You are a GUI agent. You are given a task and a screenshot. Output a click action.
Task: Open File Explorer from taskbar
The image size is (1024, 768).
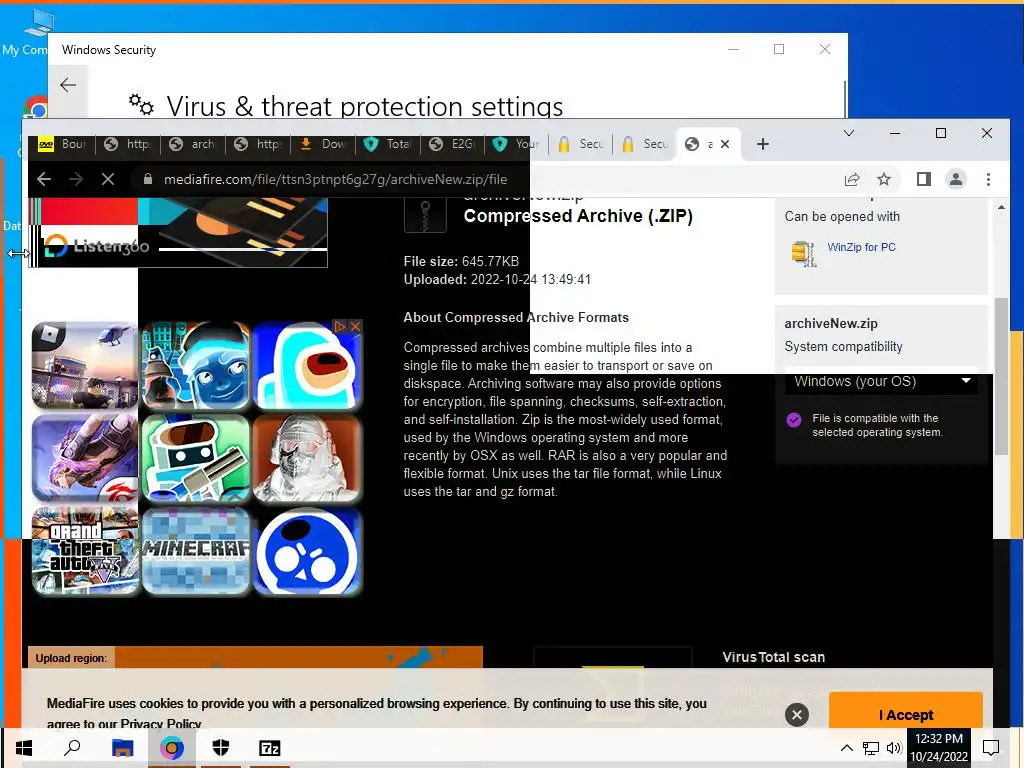(122, 748)
